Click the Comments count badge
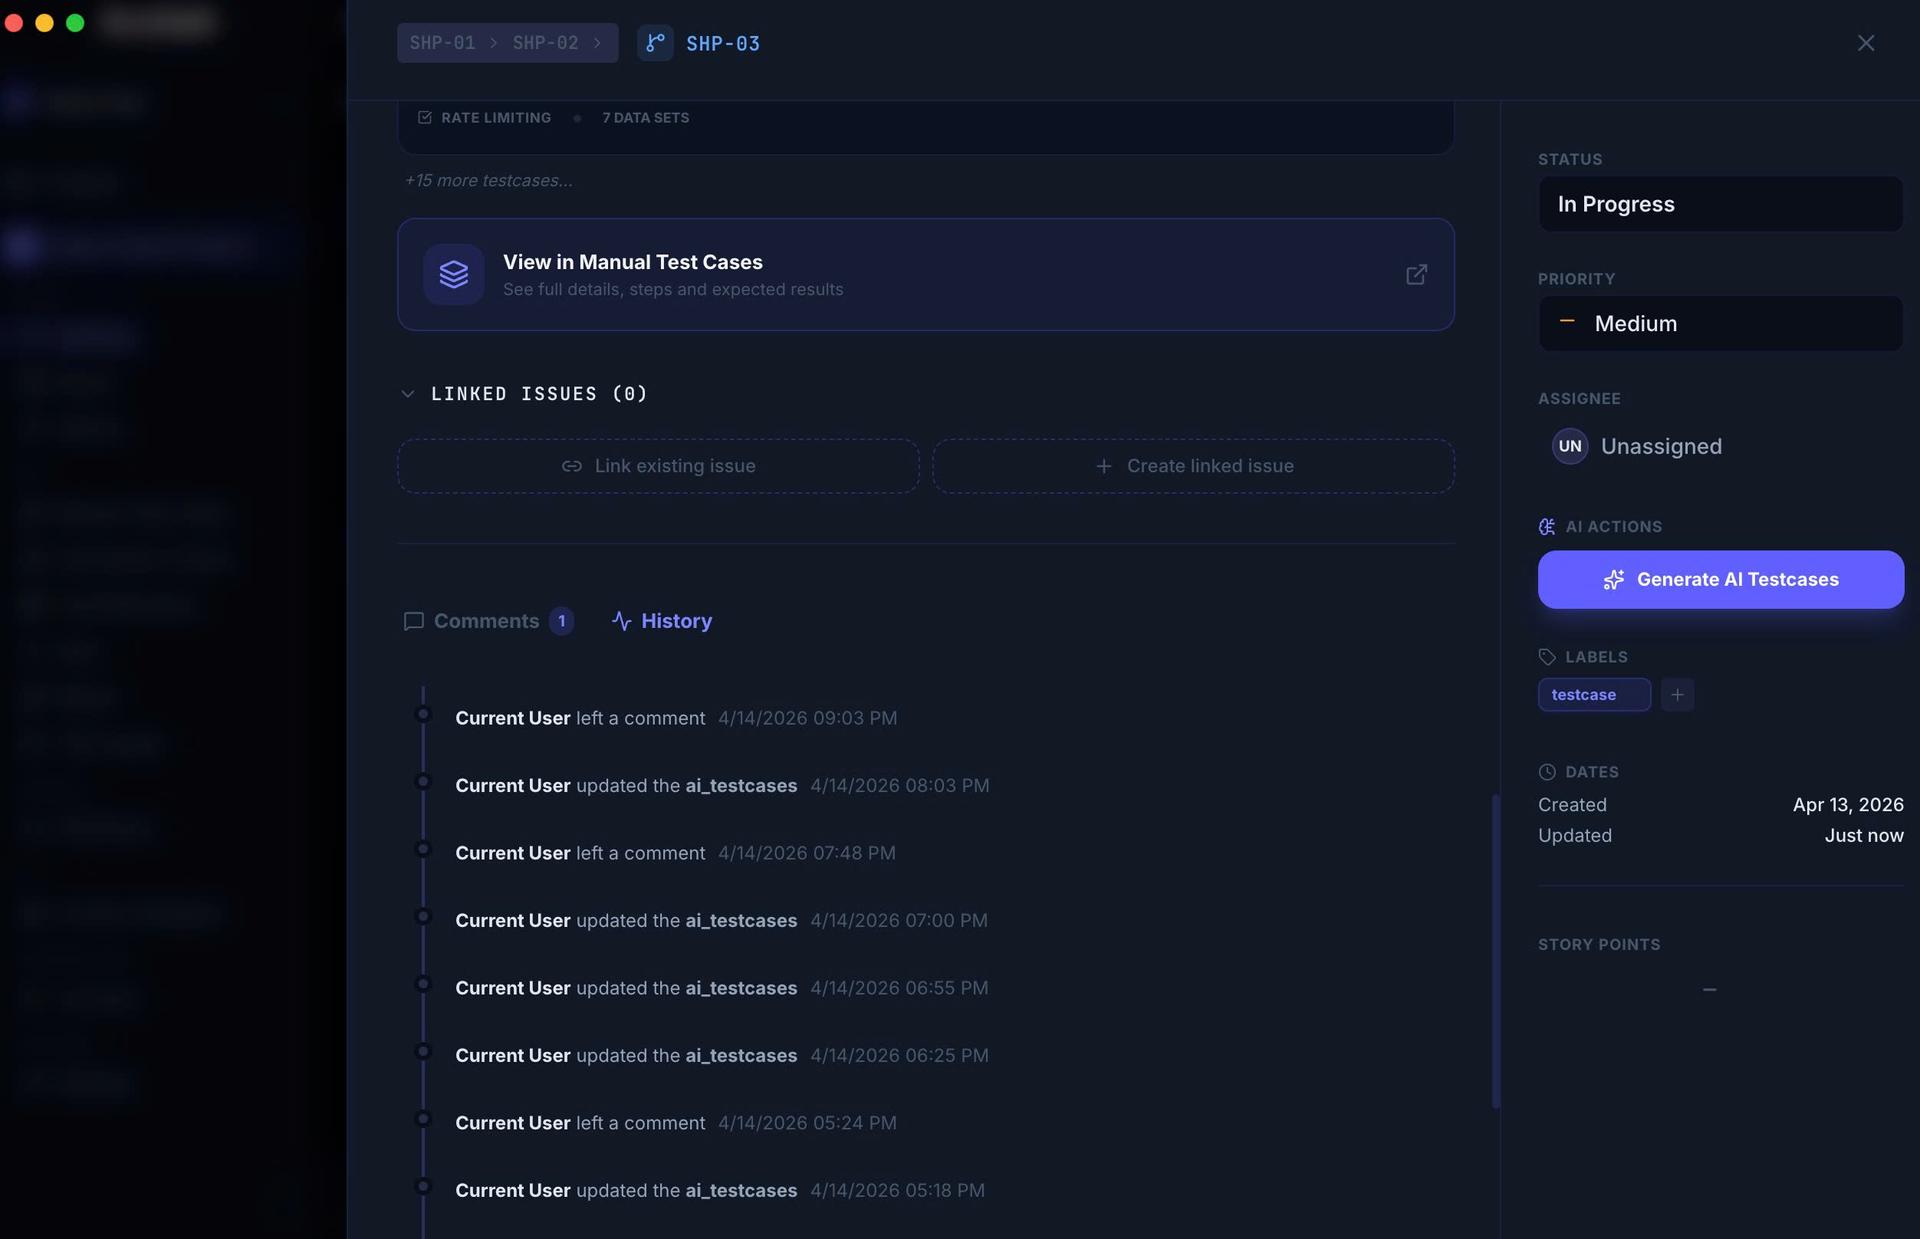This screenshot has width=1920, height=1239. point(561,621)
